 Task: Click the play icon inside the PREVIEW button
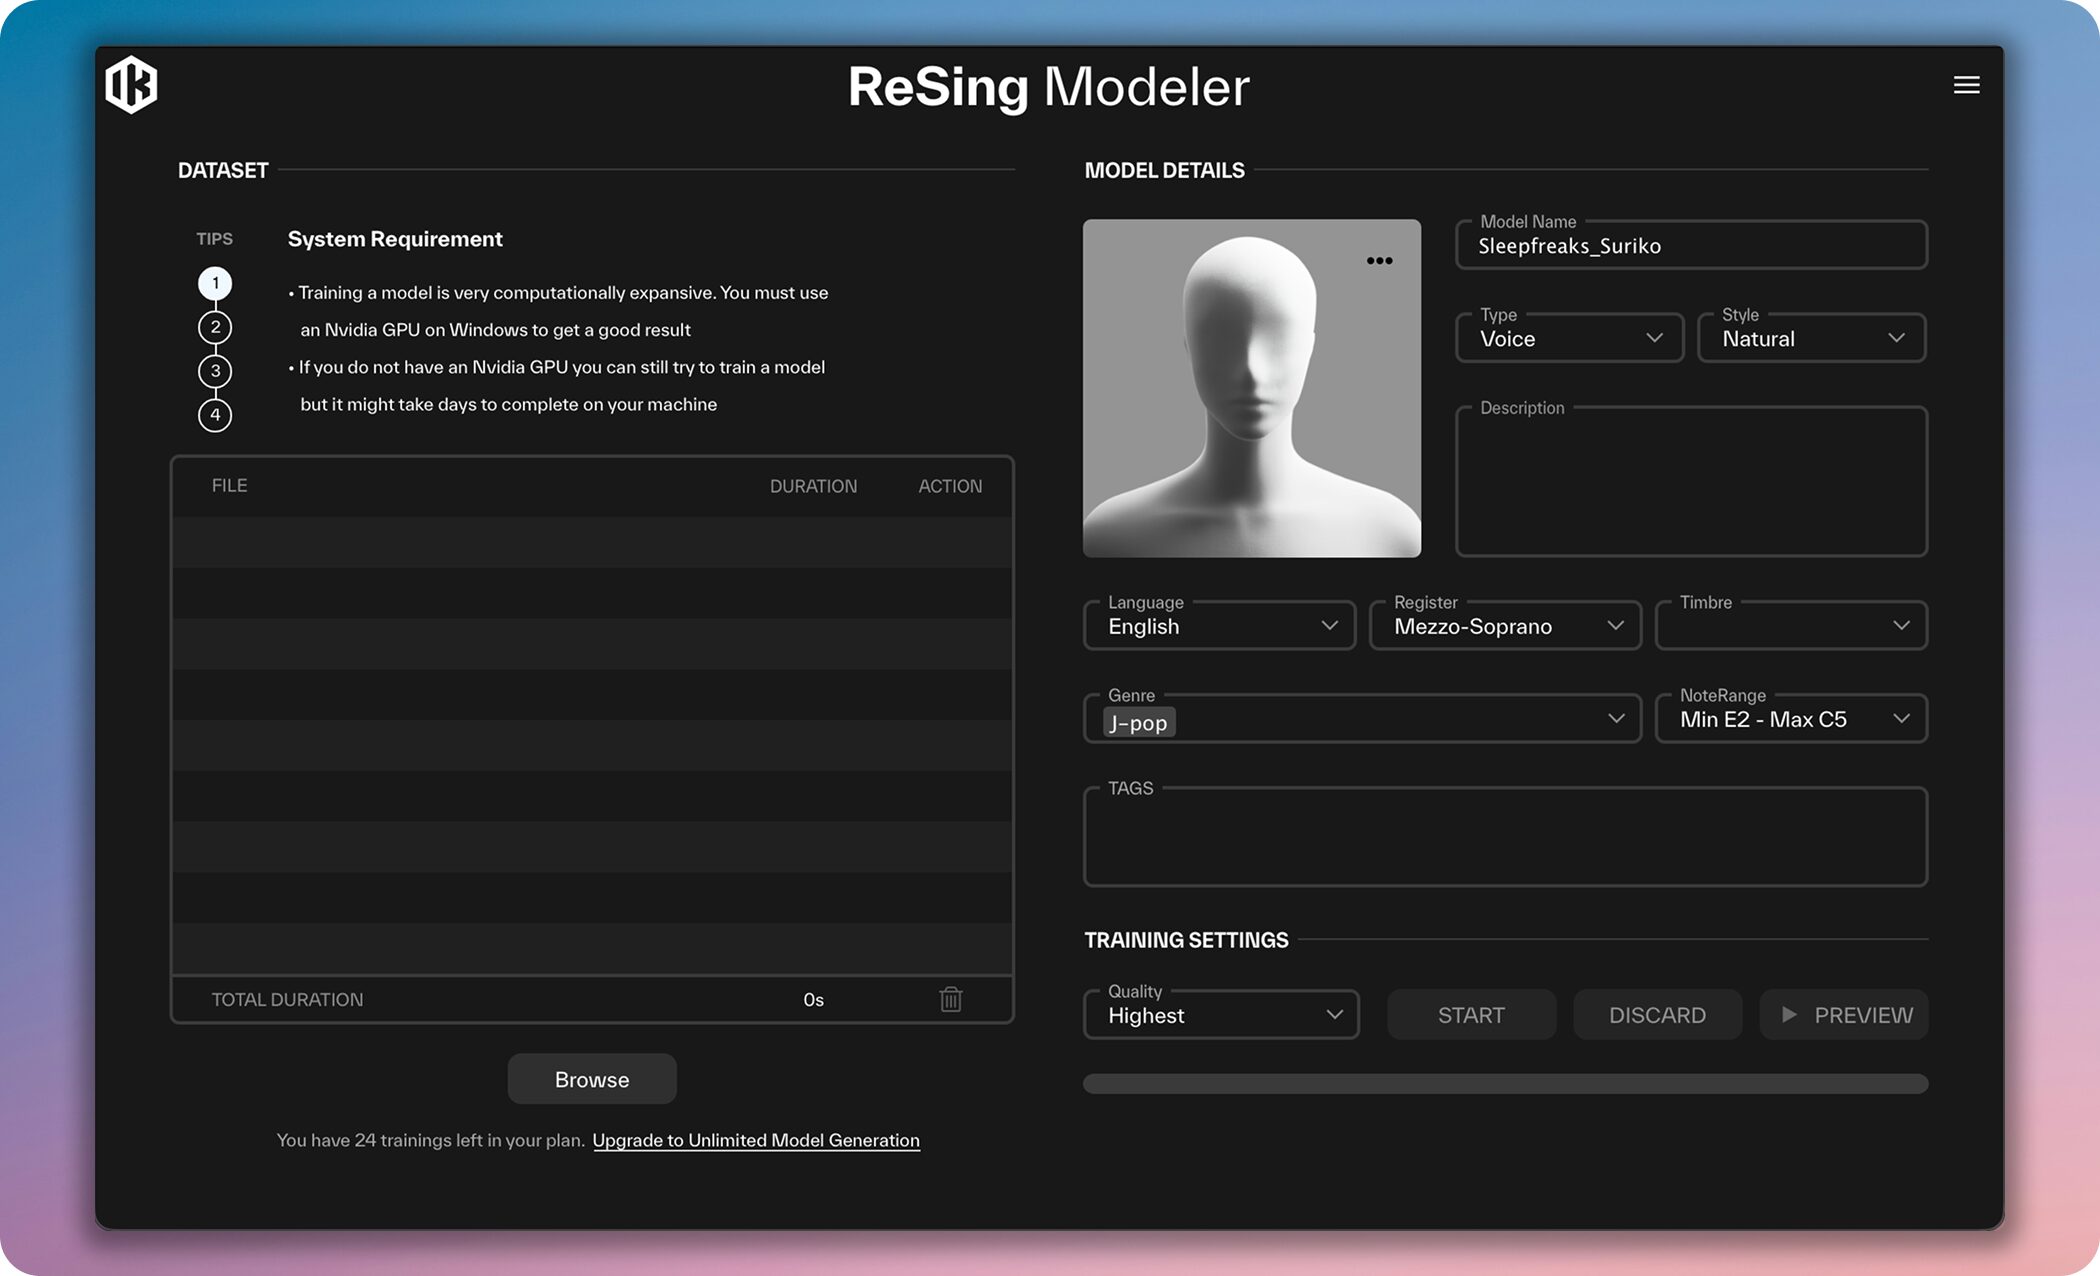(x=1790, y=1014)
